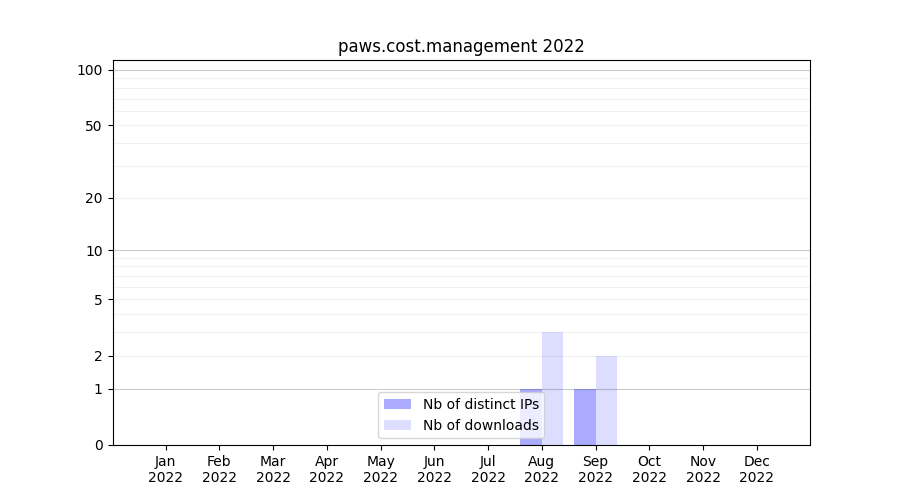This screenshot has width=900, height=500.
Task: Click the September distinct IPs bar
Action: [x=585, y=417]
